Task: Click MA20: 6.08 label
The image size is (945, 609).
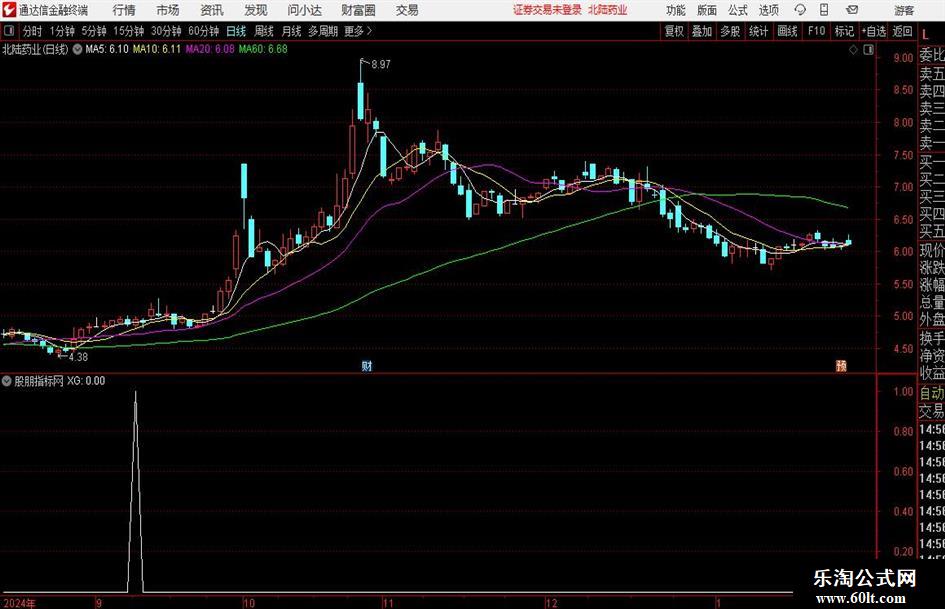Action: click(210, 49)
